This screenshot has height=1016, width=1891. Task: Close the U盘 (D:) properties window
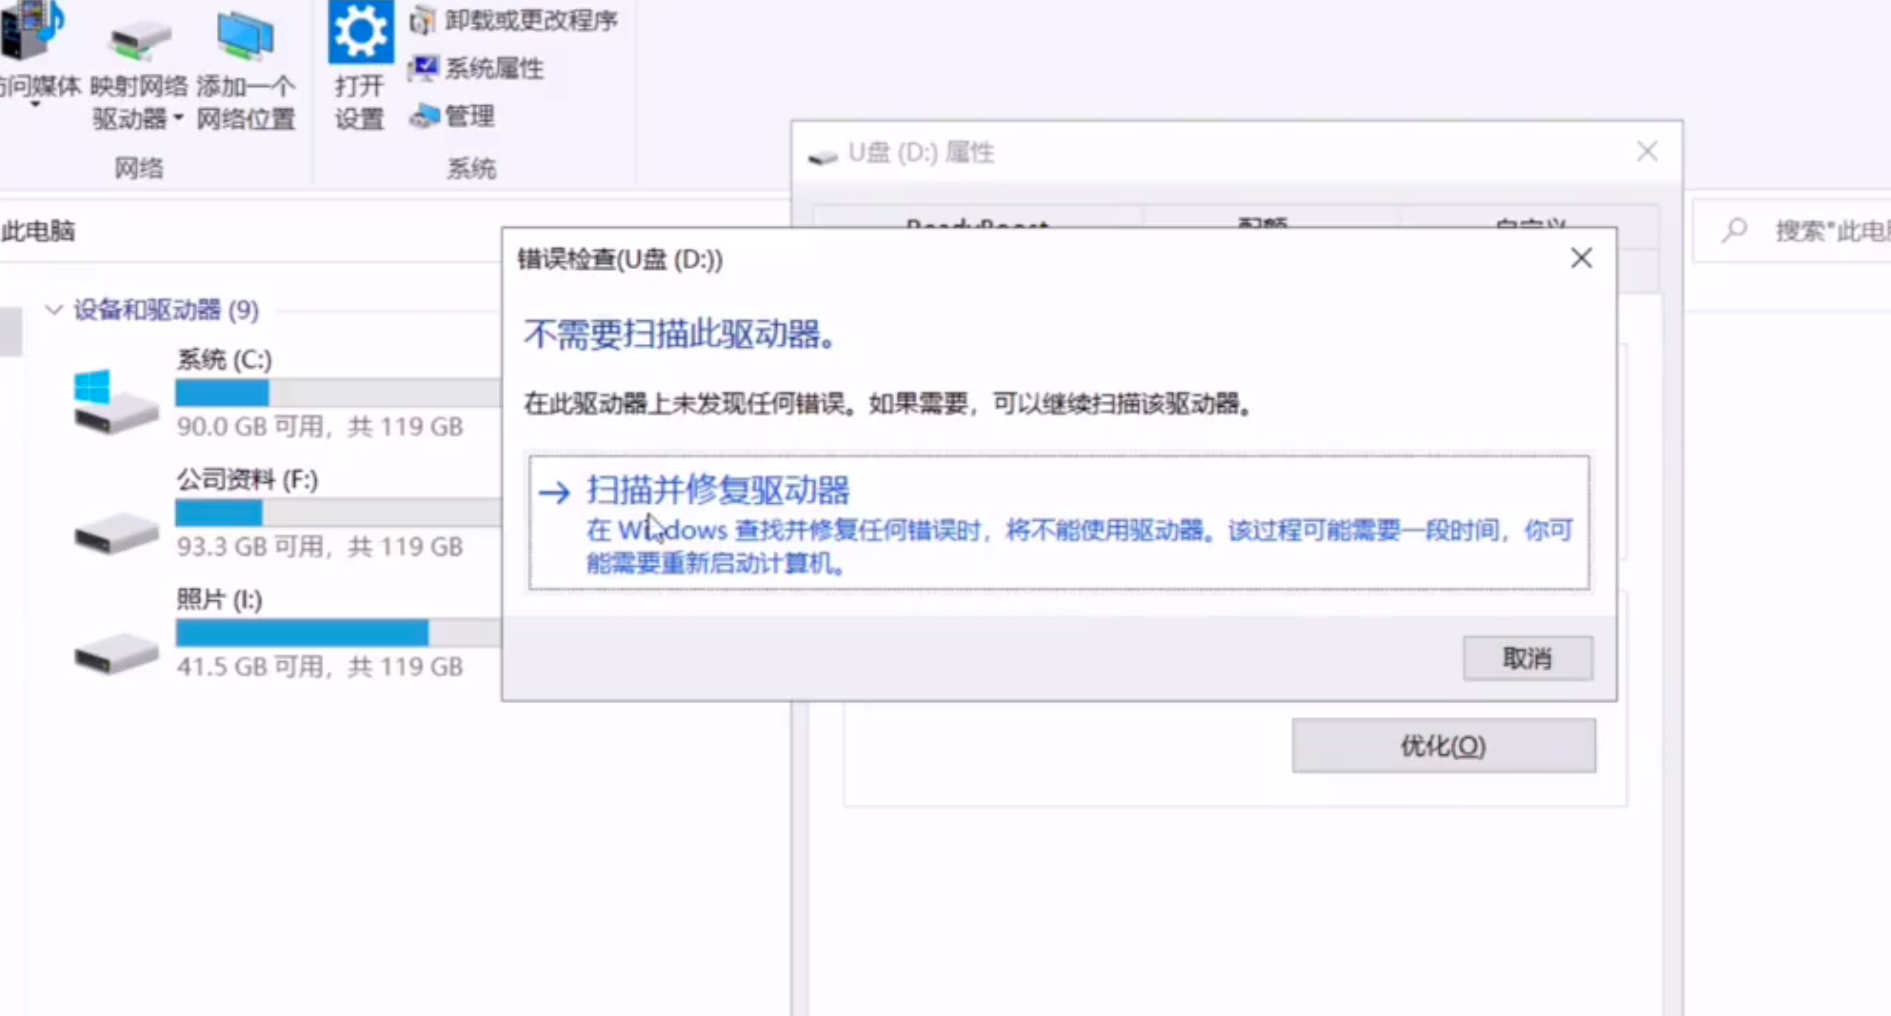point(1647,151)
